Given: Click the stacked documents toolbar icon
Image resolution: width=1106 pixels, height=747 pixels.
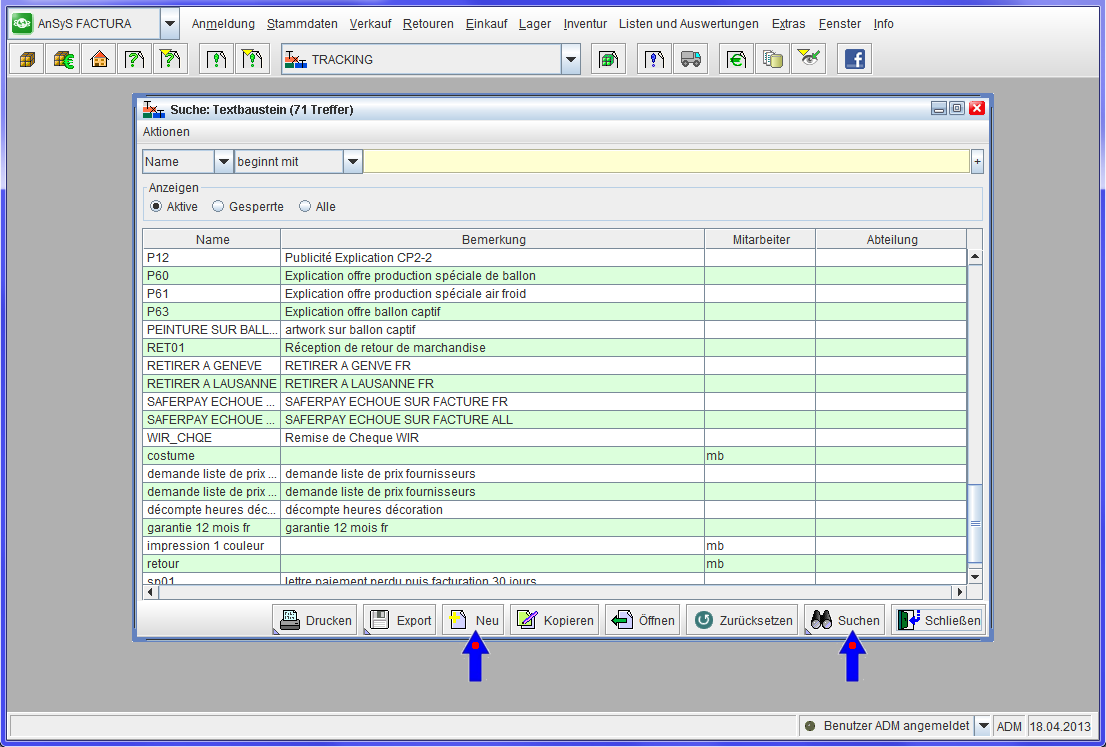Looking at the screenshot, I should [x=772, y=60].
